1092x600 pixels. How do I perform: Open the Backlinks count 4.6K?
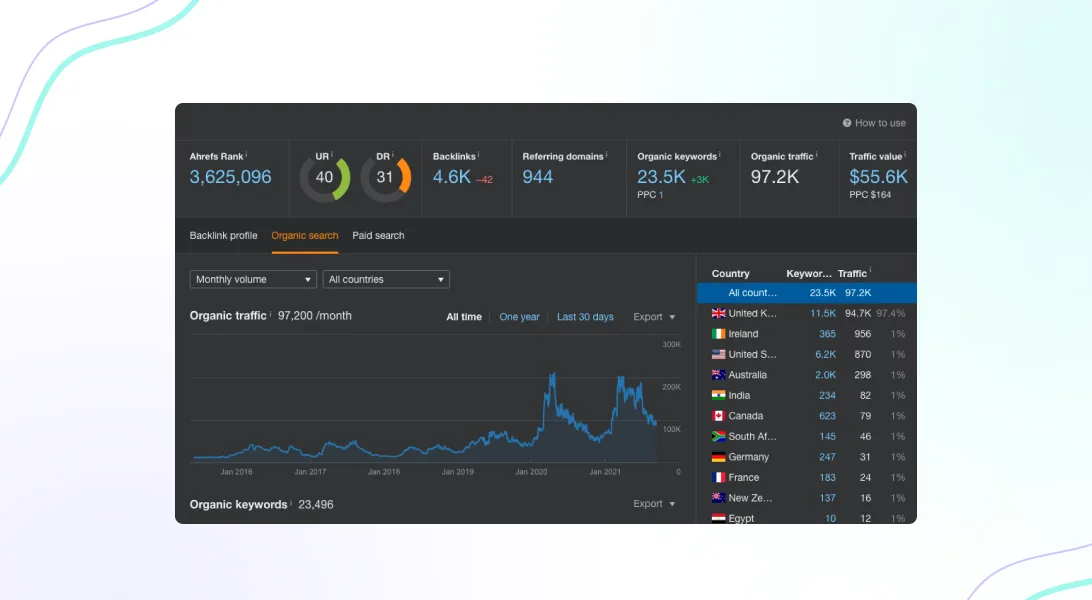[x=452, y=177]
